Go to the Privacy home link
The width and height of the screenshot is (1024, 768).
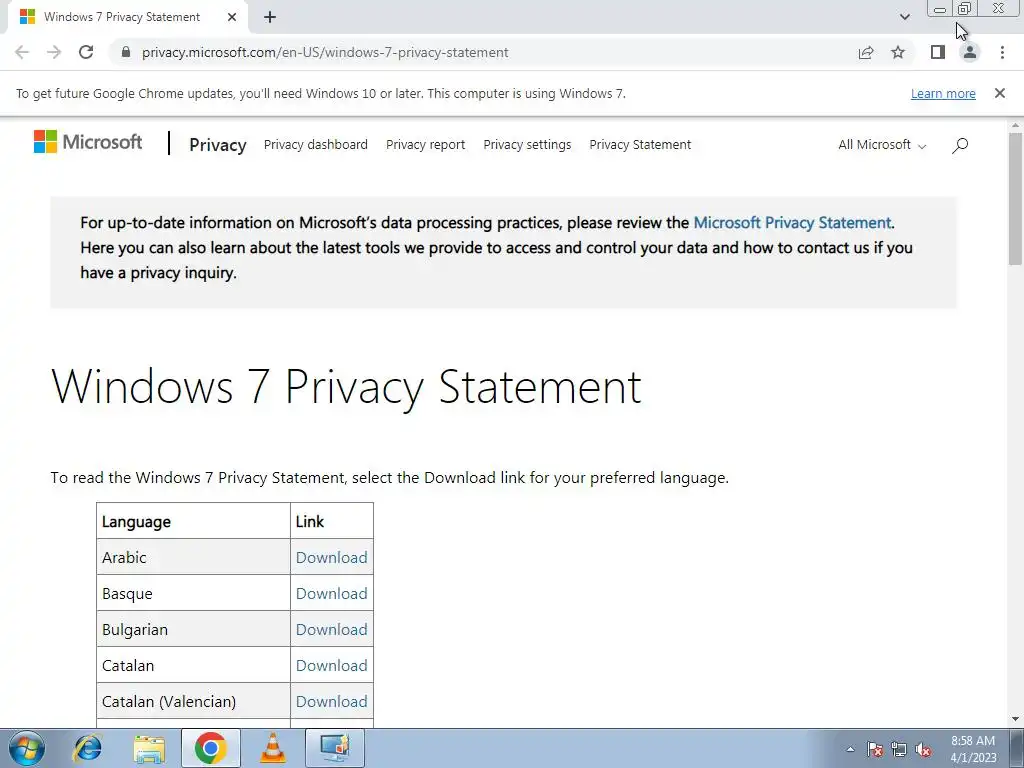pyautogui.click(x=217, y=145)
